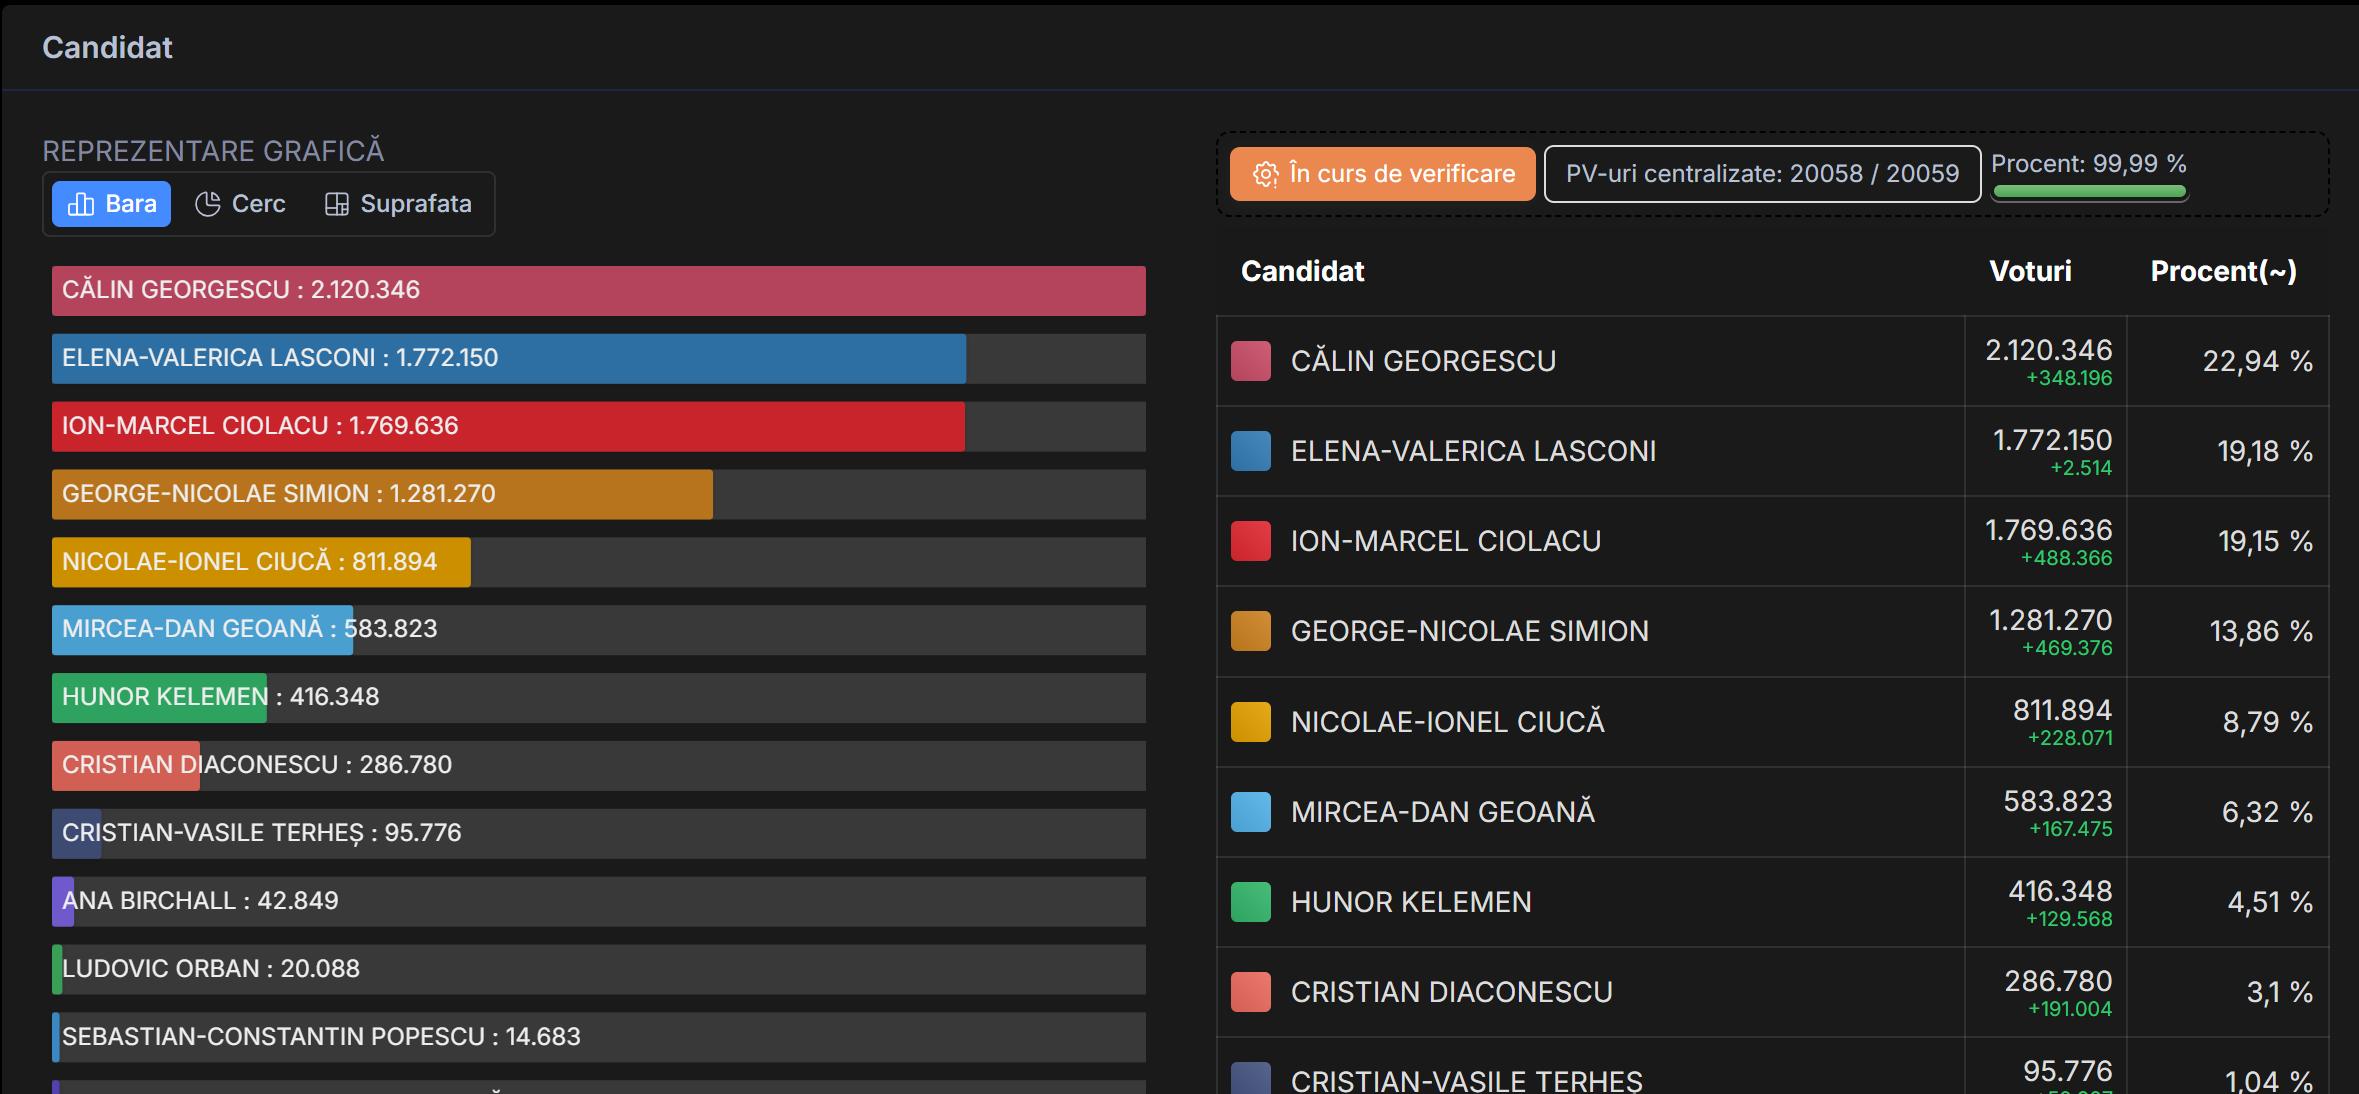Switch to the Cerc chart view
Image resolution: width=2359 pixels, height=1094 pixels.
tap(241, 204)
